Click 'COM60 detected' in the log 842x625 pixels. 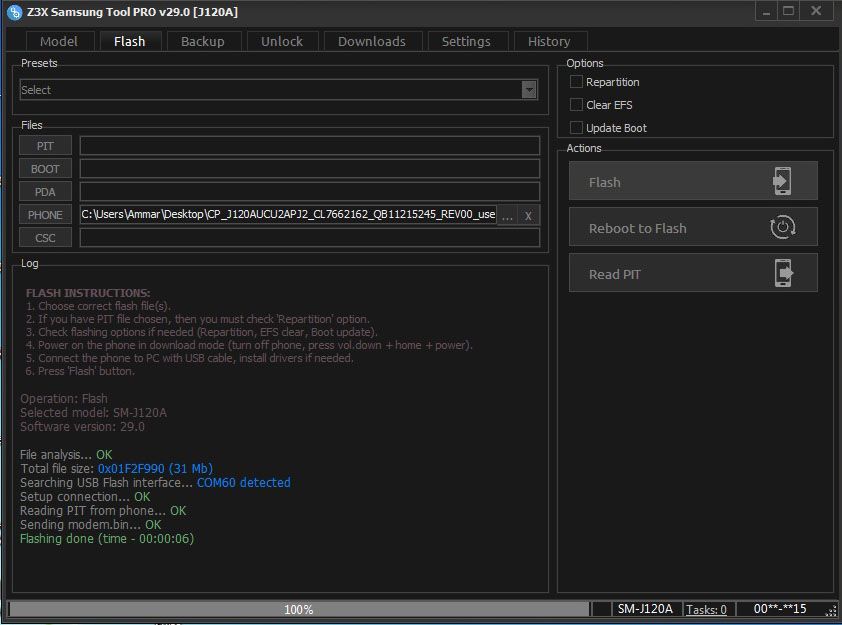click(244, 483)
